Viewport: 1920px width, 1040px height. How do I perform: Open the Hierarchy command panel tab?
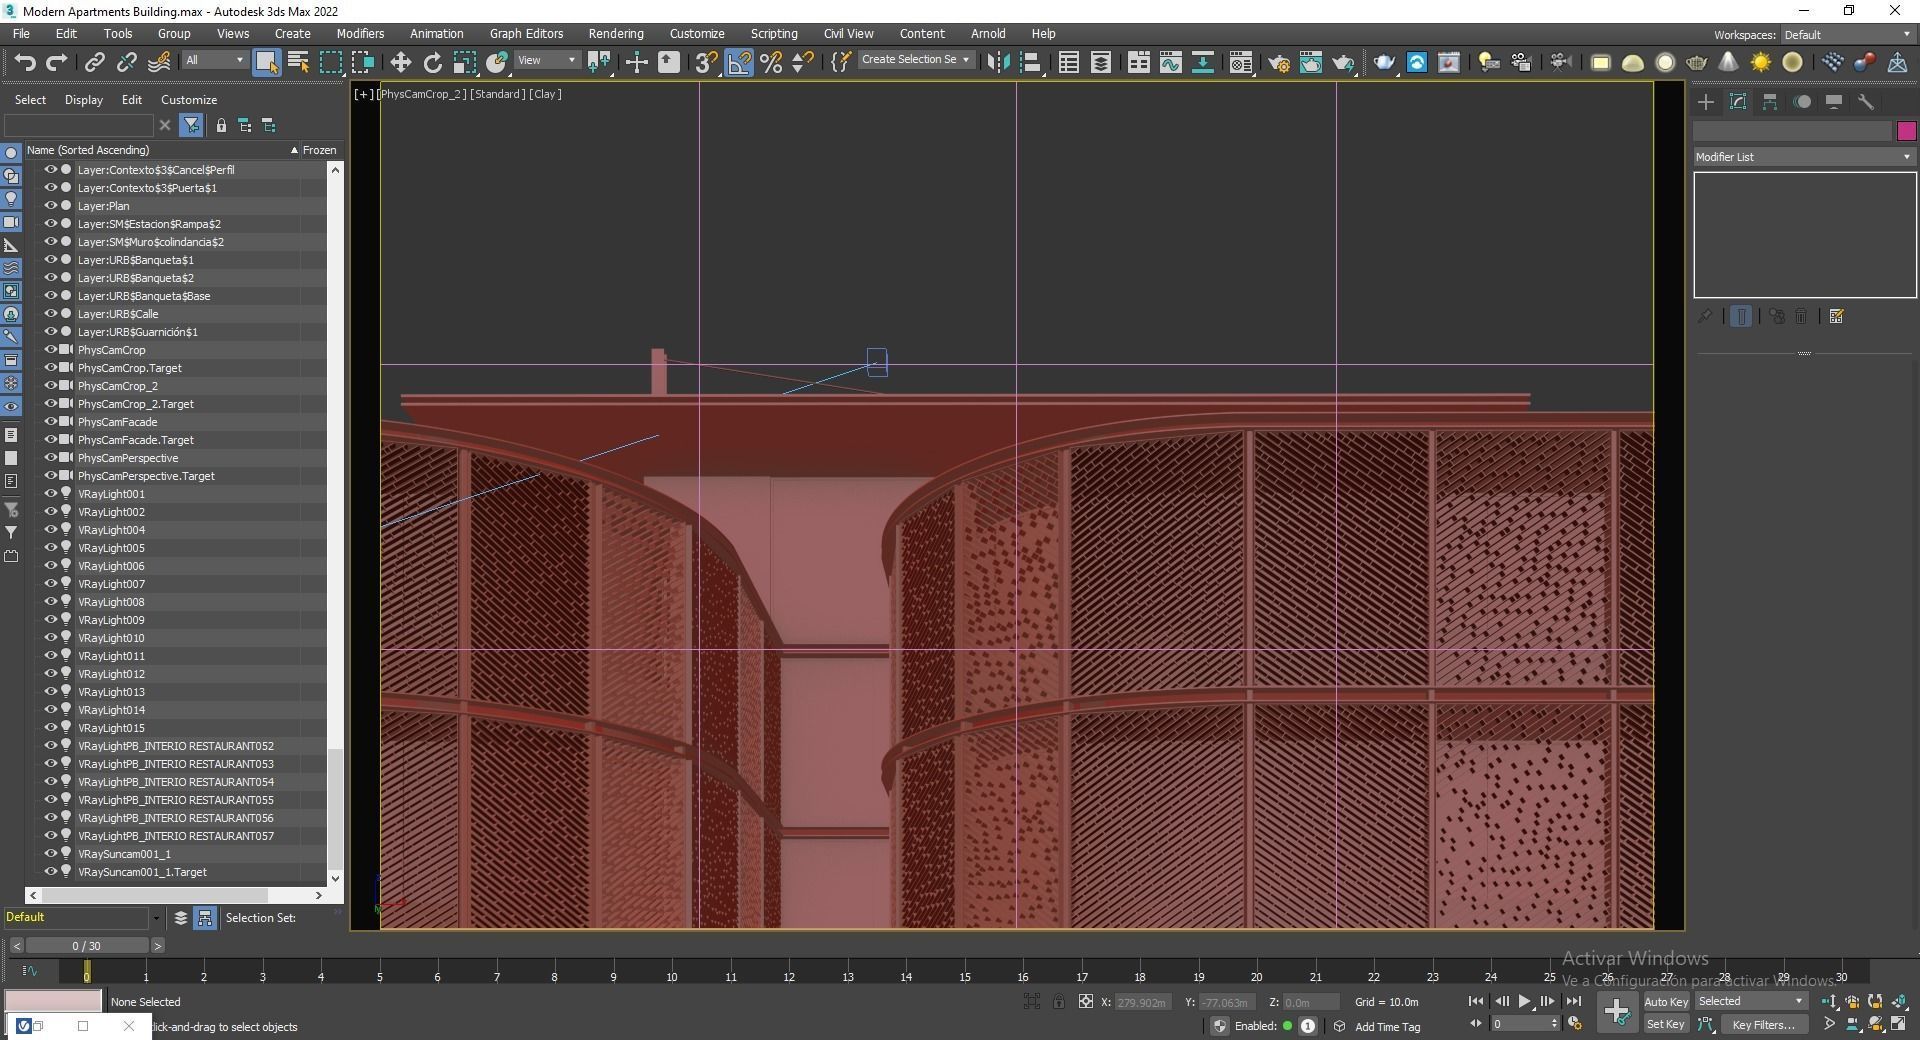tap(1770, 102)
